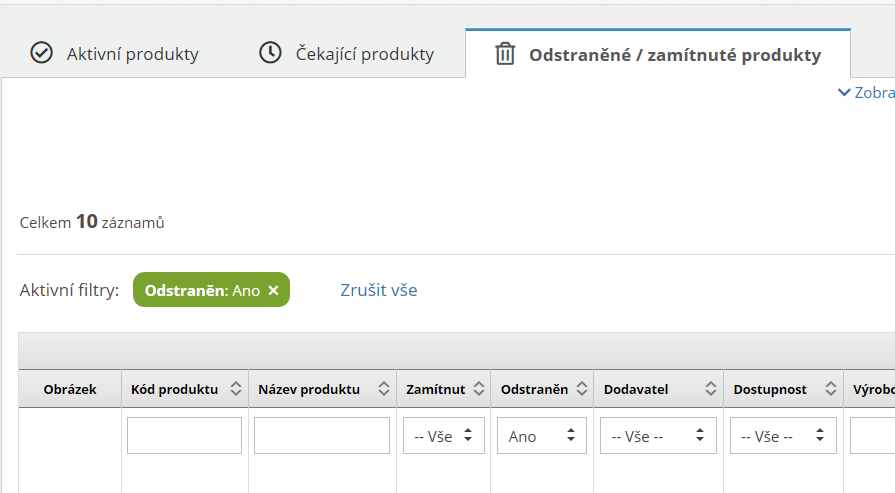Sort by Odstraněn column arrows
The height and width of the screenshot is (493, 895).
[x=580, y=389]
